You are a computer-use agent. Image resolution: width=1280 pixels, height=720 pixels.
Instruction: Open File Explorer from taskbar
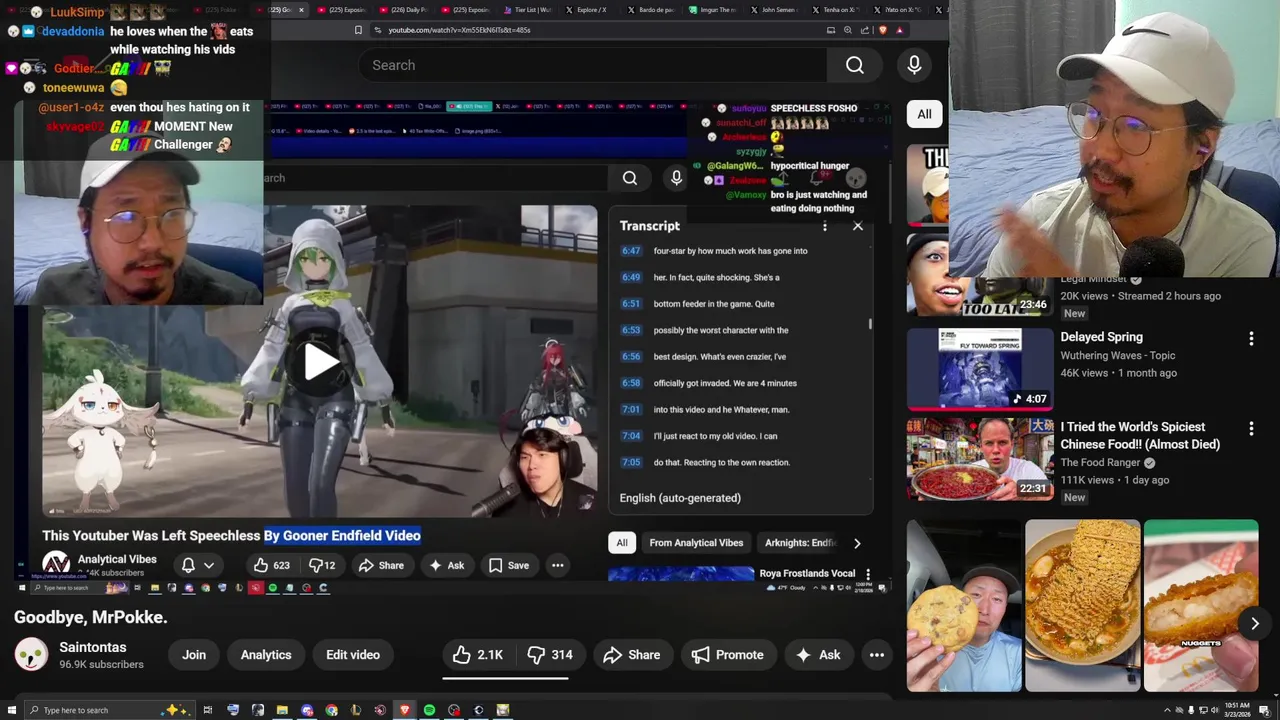pos(282,710)
